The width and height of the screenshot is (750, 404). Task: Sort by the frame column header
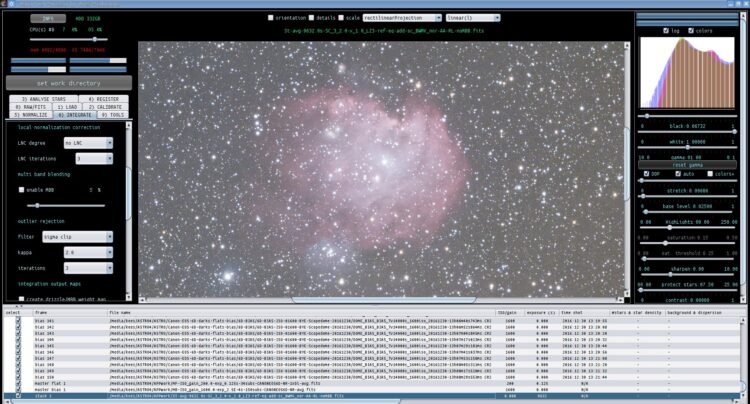(70, 313)
